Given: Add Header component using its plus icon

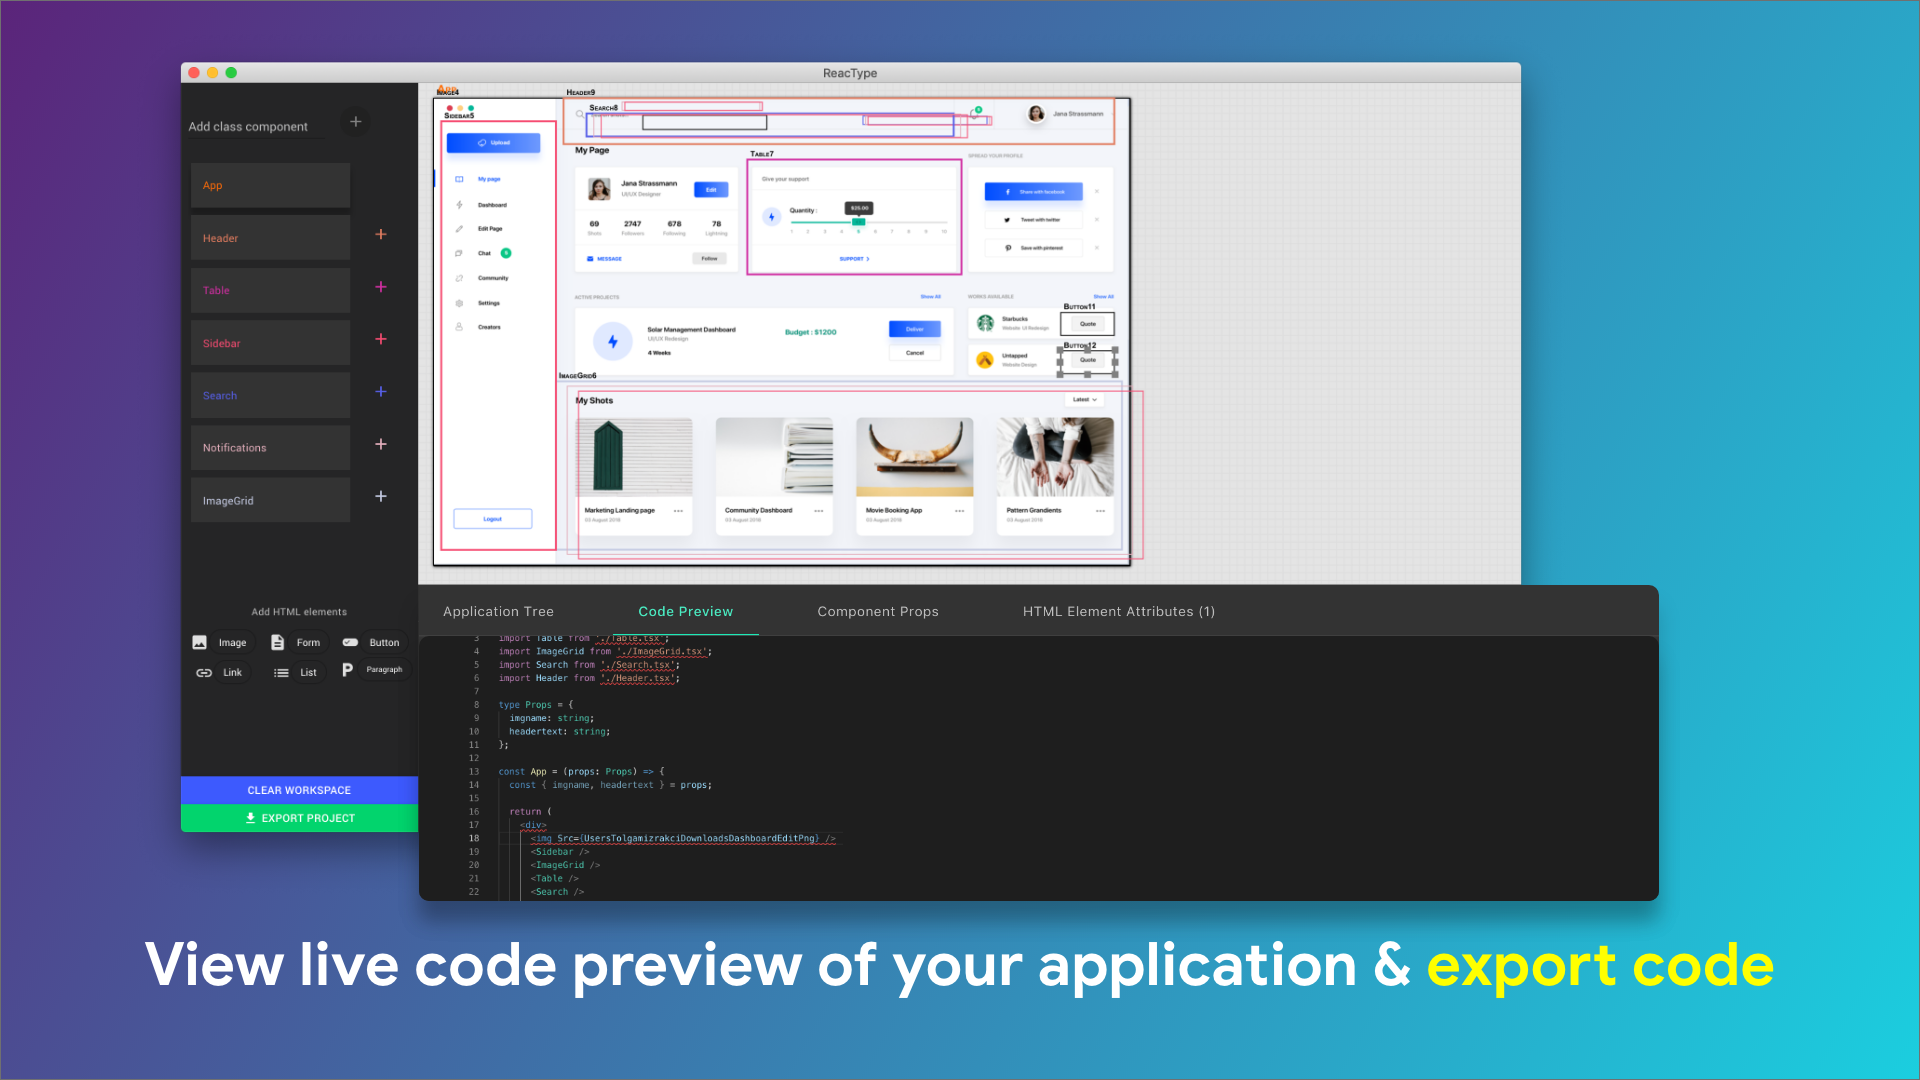Looking at the screenshot, I should (x=381, y=234).
